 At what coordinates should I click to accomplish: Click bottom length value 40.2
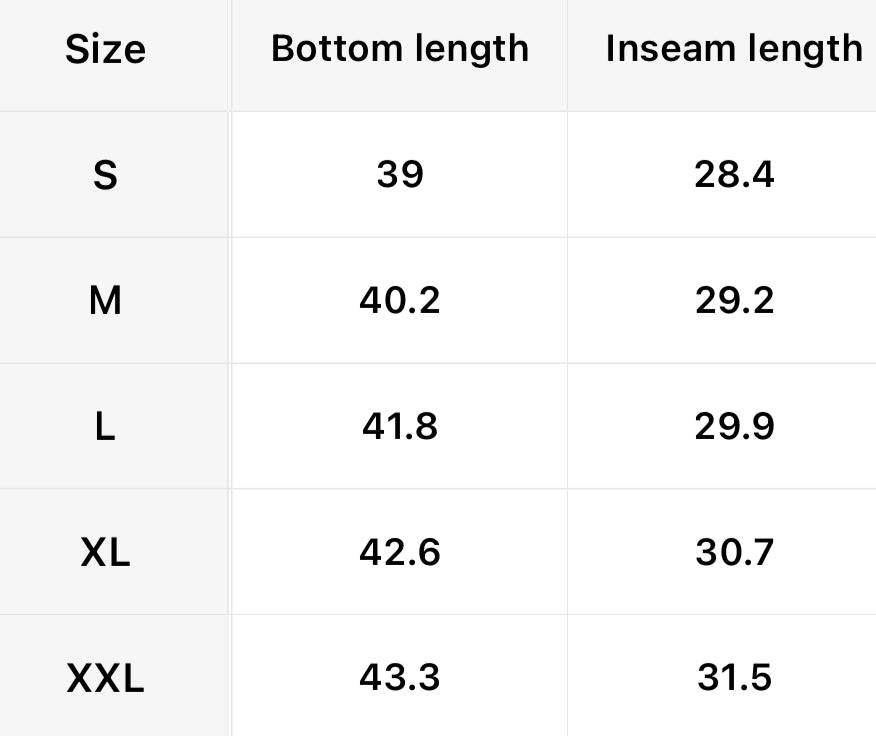click(x=400, y=300)
